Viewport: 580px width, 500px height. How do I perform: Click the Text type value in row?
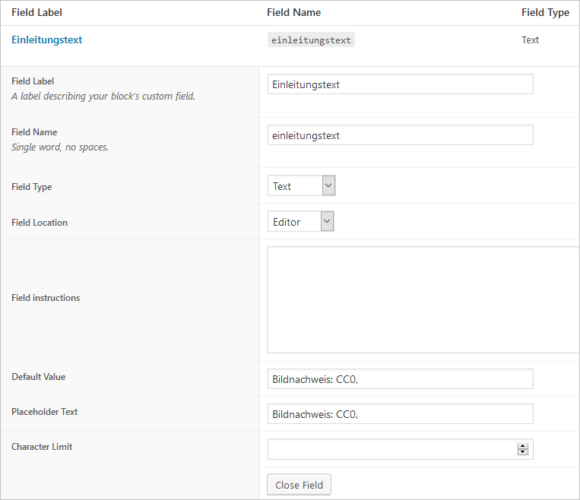coord(530,40)
